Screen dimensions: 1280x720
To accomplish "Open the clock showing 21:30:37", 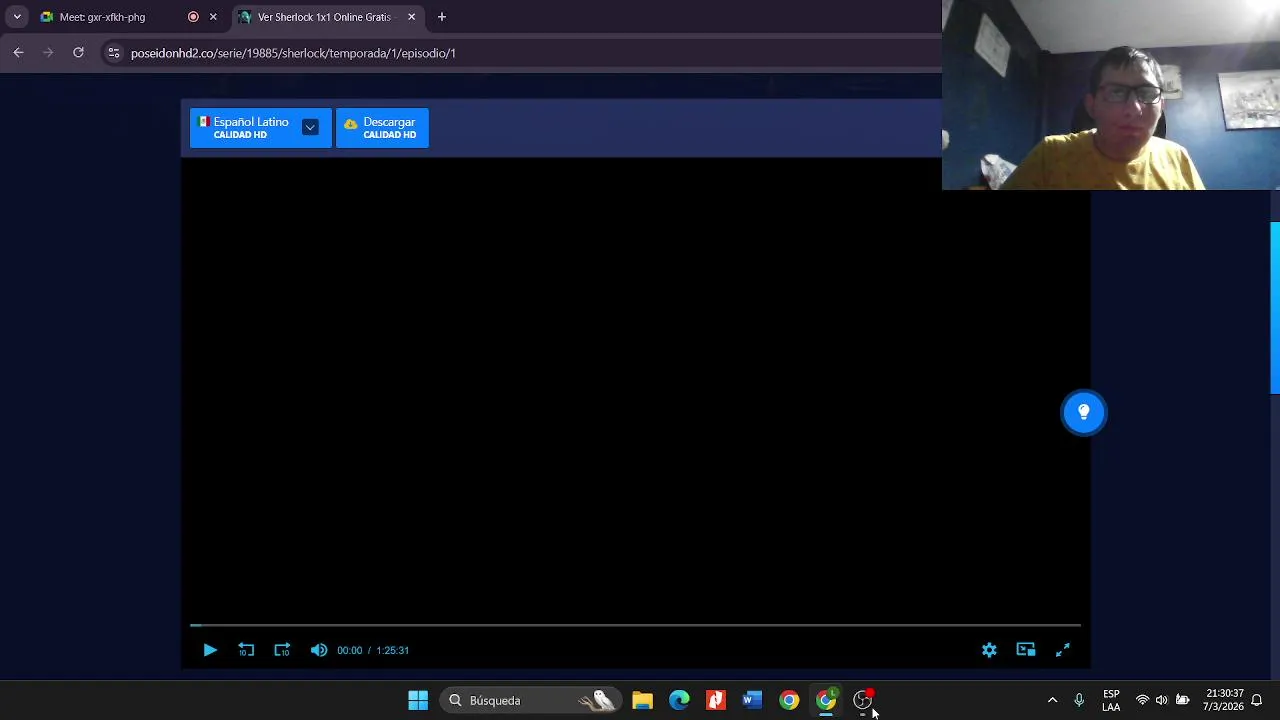I will pos(1224,700).
